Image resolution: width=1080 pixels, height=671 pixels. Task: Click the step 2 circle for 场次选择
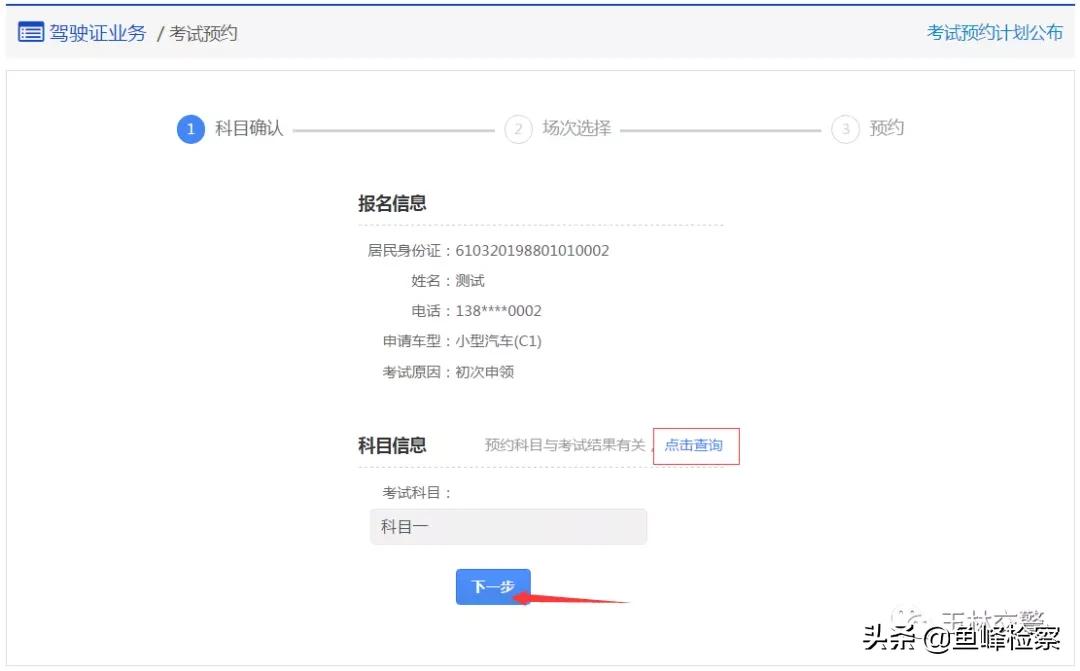point(518,129)
